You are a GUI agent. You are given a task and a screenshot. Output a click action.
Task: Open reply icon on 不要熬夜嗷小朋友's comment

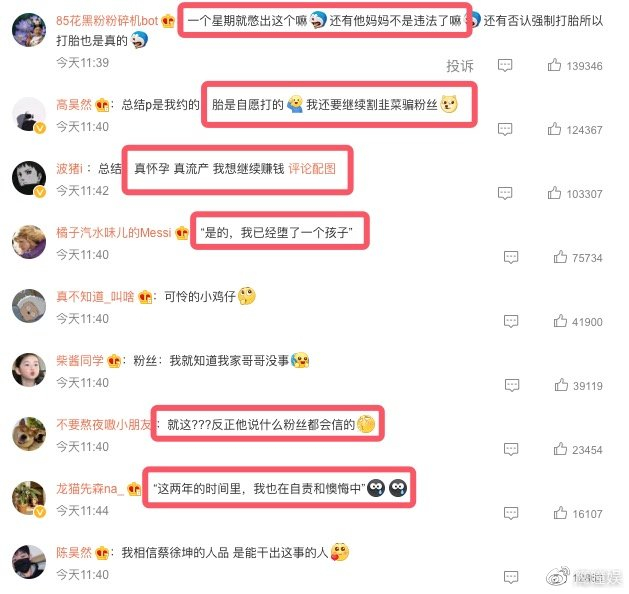coord(511,449)
